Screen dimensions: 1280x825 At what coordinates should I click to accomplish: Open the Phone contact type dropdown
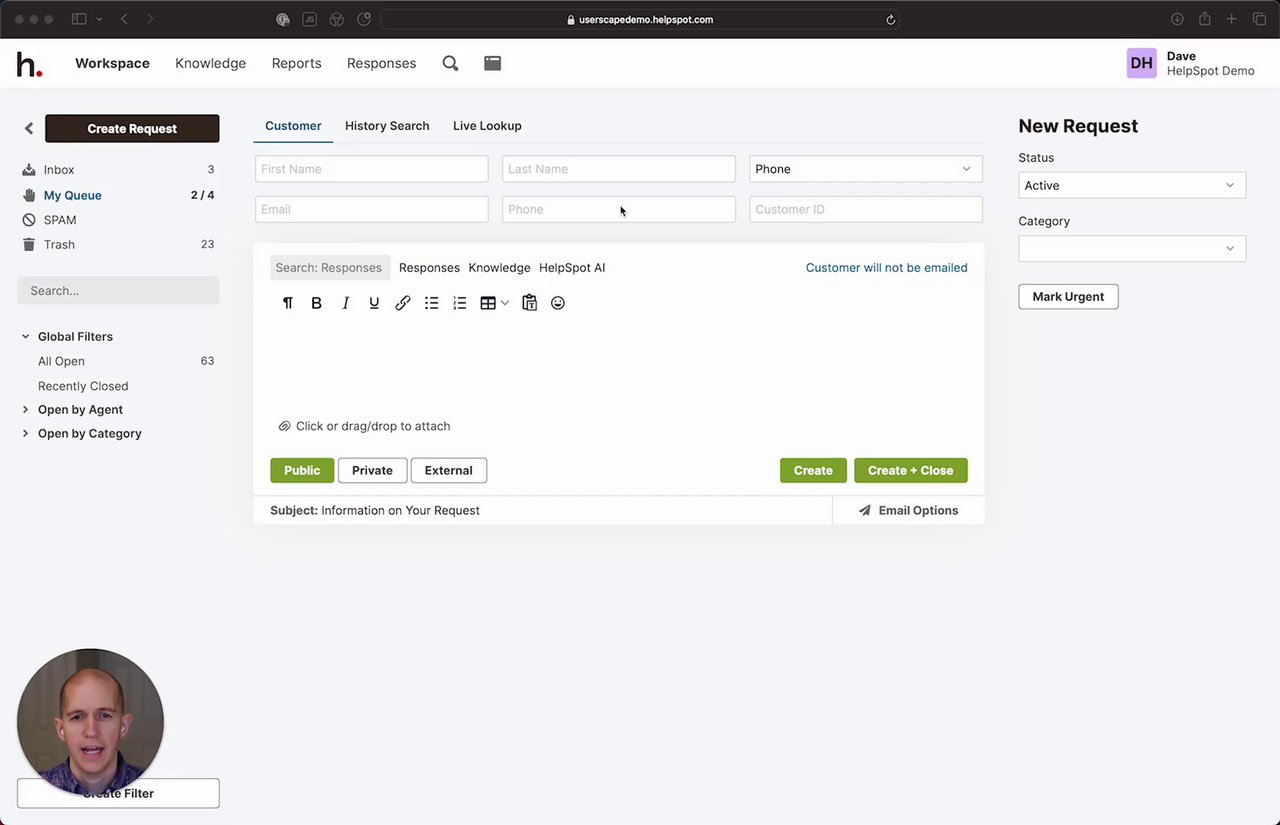coord(866,169)
